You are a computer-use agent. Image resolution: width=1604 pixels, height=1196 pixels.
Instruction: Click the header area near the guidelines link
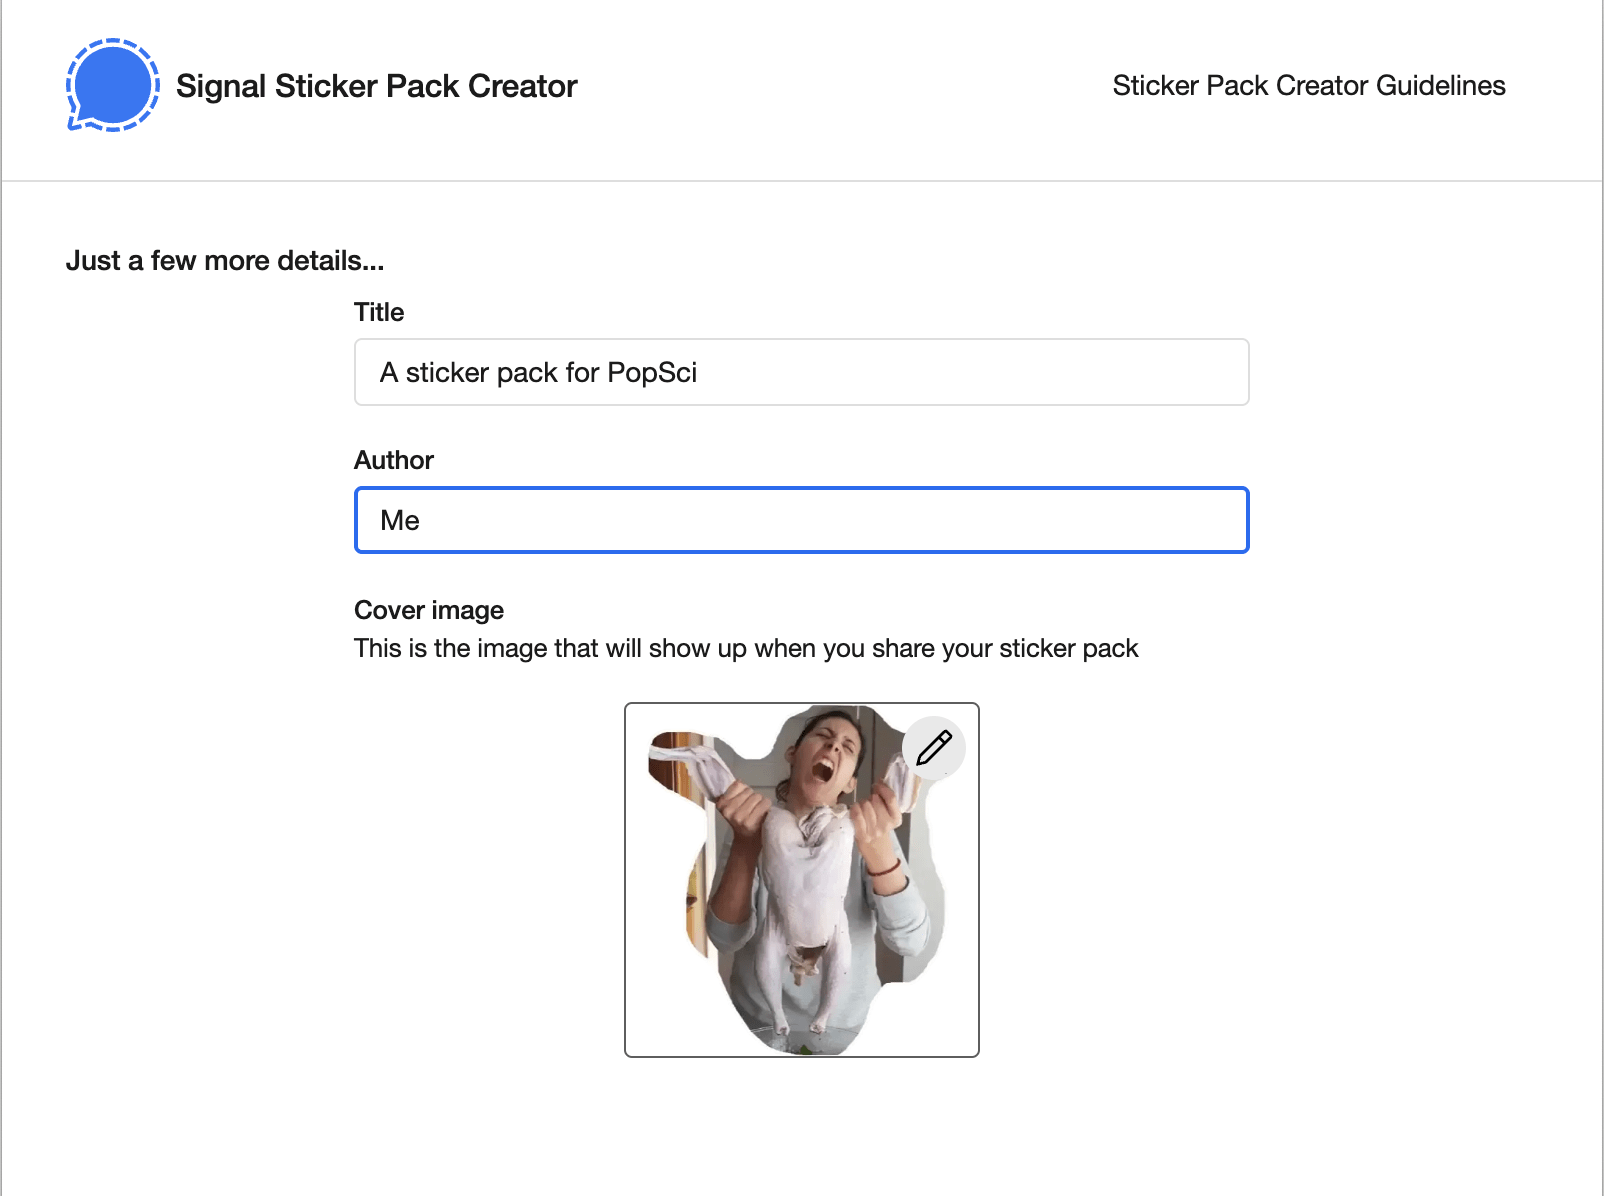click(x=1308, y=86)
